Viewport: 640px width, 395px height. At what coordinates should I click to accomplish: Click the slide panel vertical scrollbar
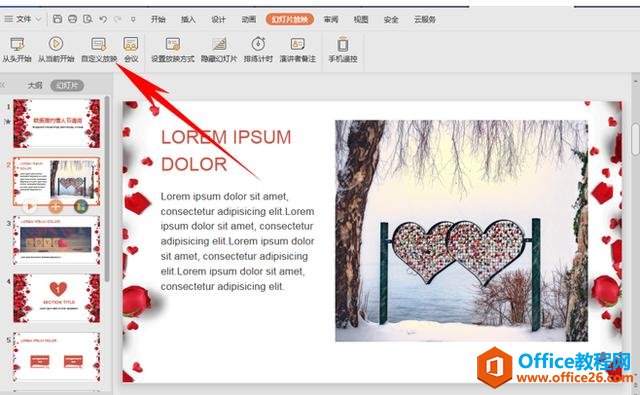[x=107, y=189]
